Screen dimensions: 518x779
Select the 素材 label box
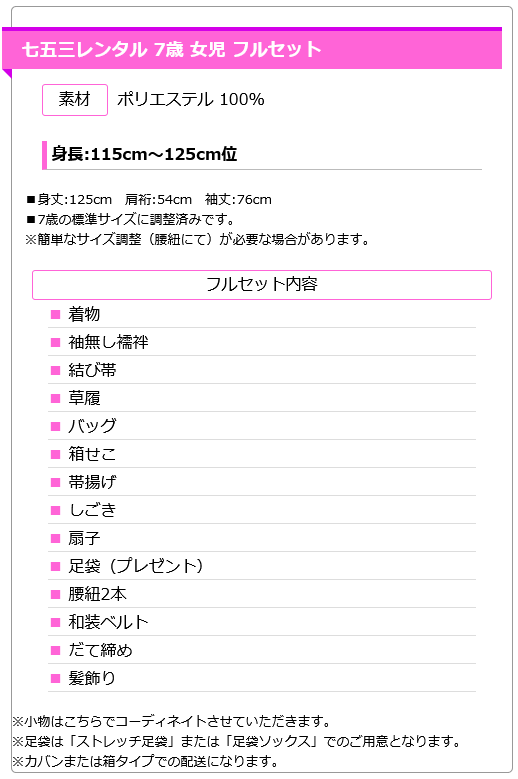click(75, 100)
